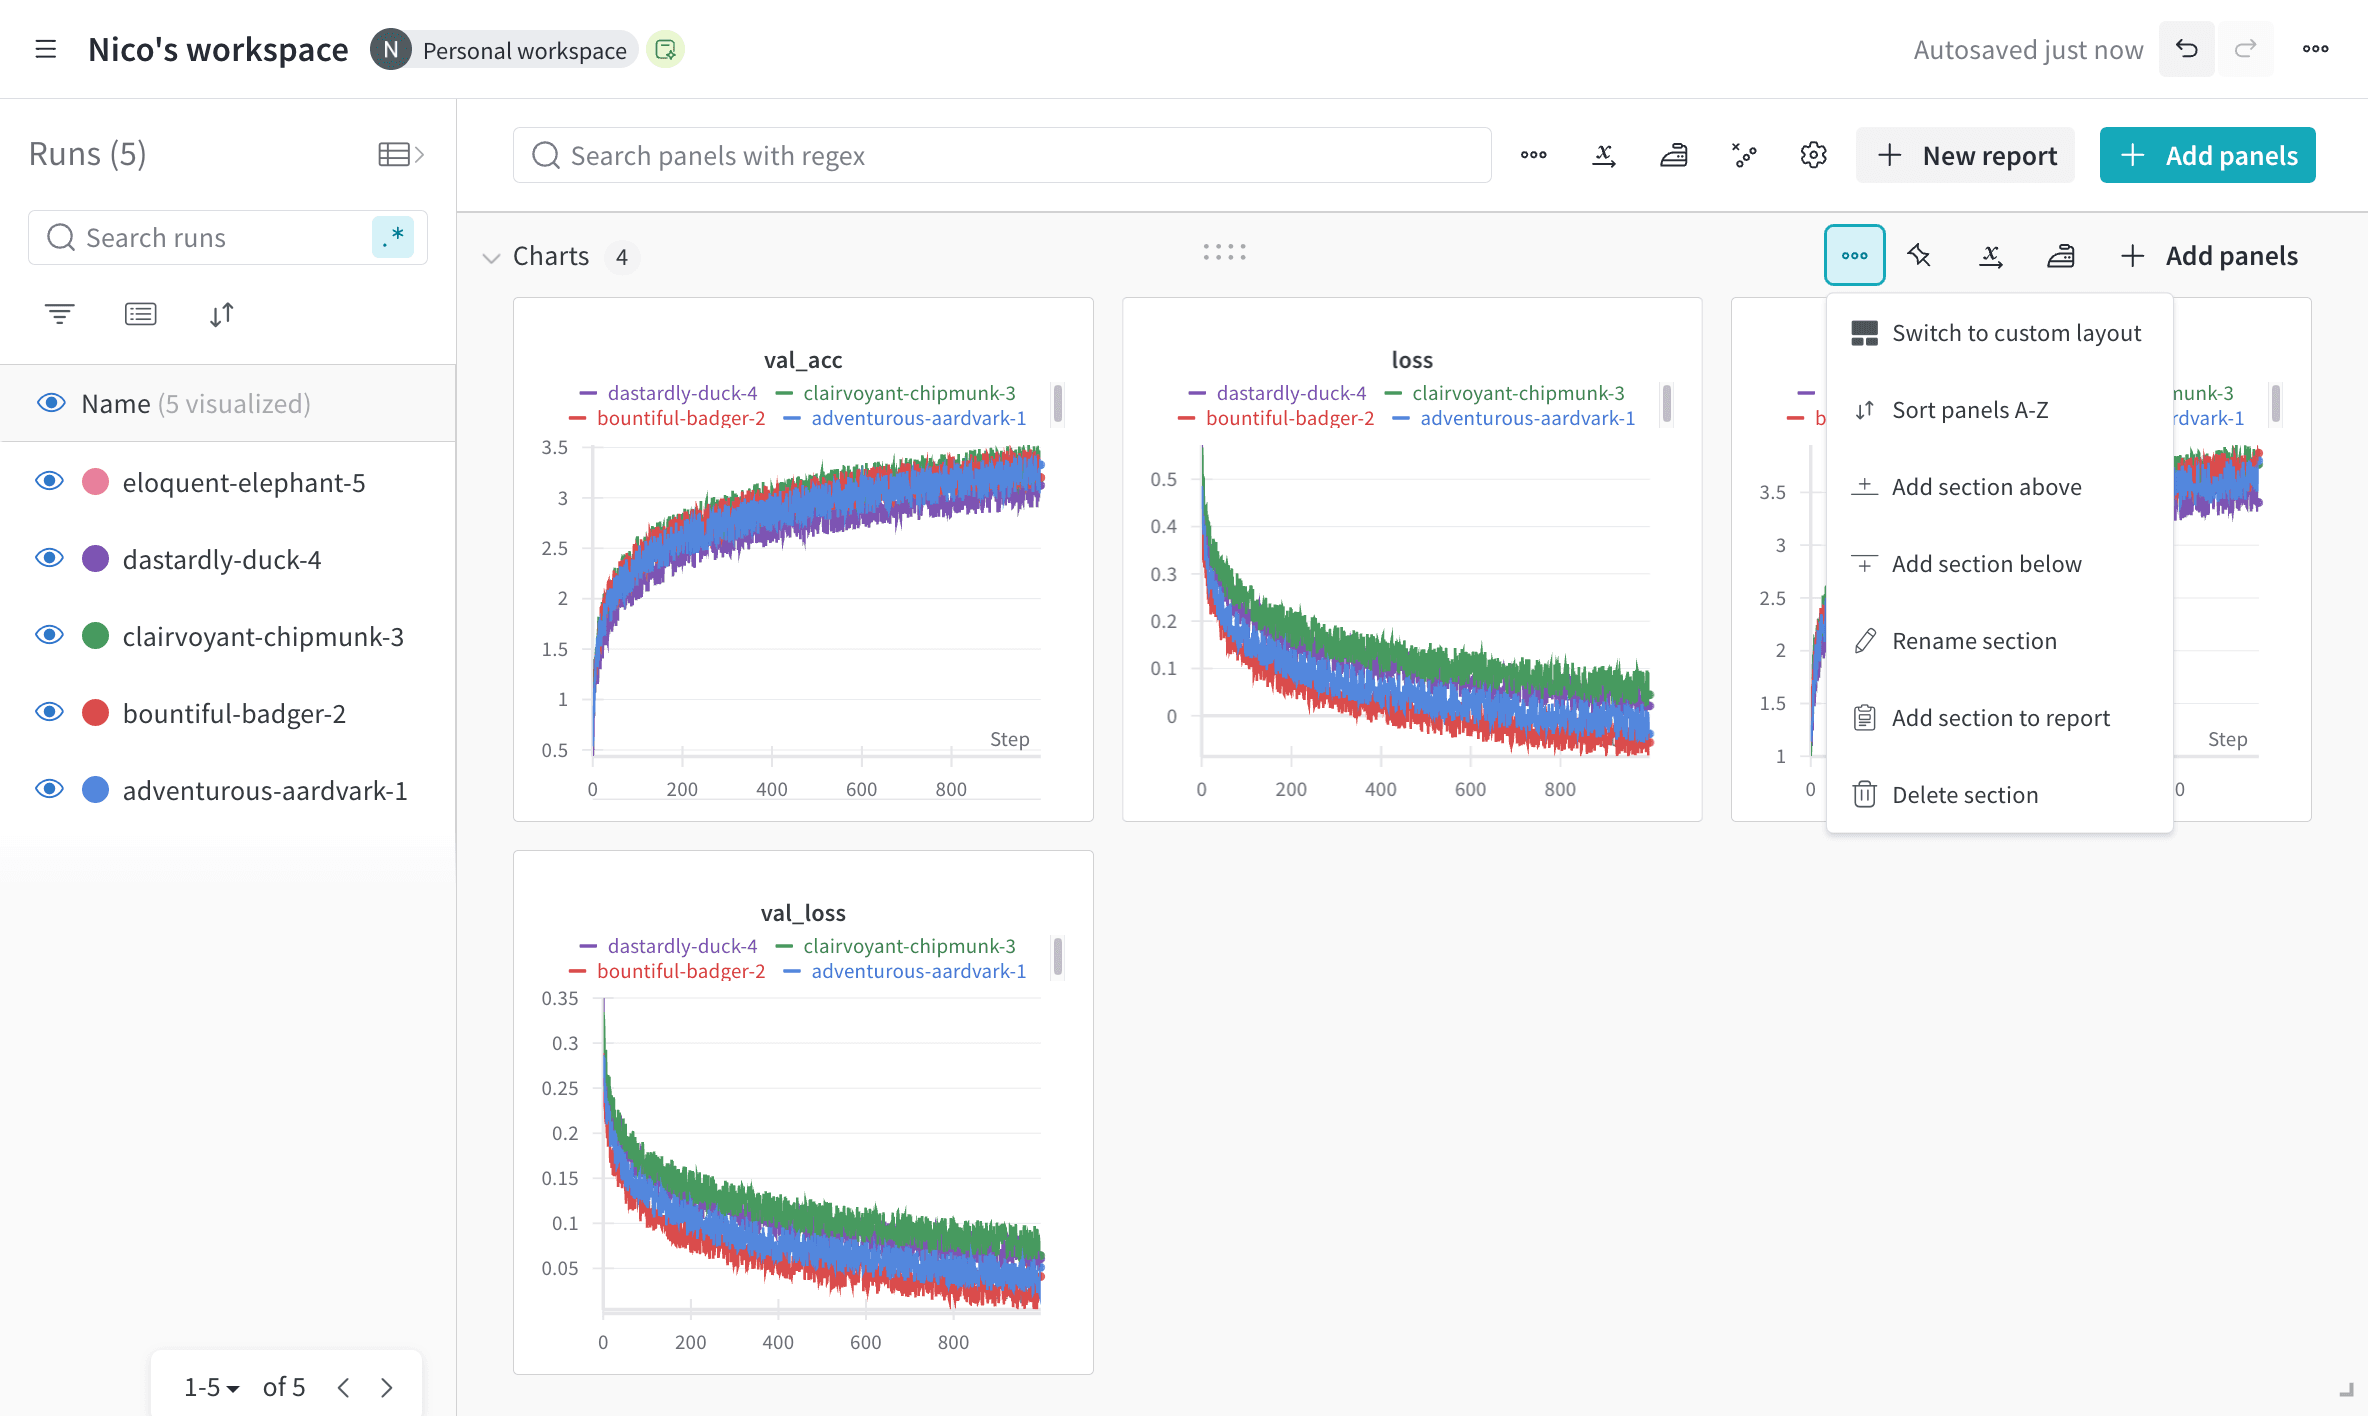The image size is (2368, 1416).
Task: Click the N user avatar
Action: pyautogui.click(x=391, y=50)
